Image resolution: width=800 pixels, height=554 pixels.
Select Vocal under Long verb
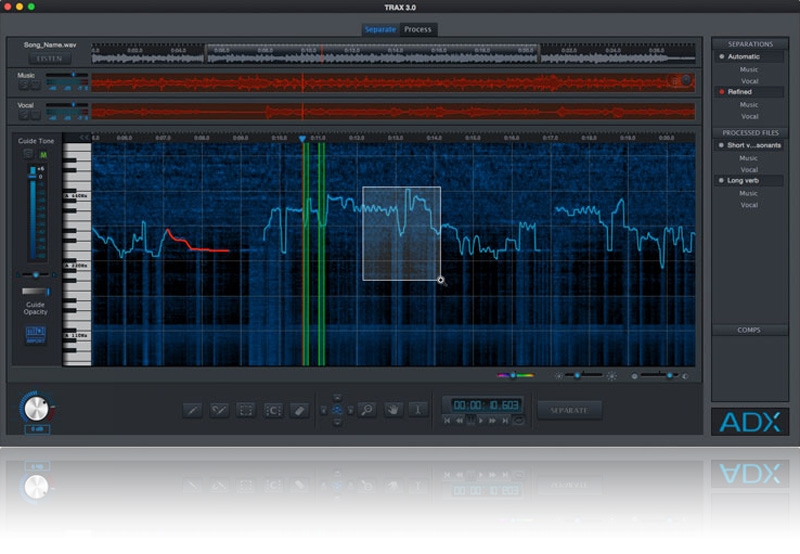point(749,205)
